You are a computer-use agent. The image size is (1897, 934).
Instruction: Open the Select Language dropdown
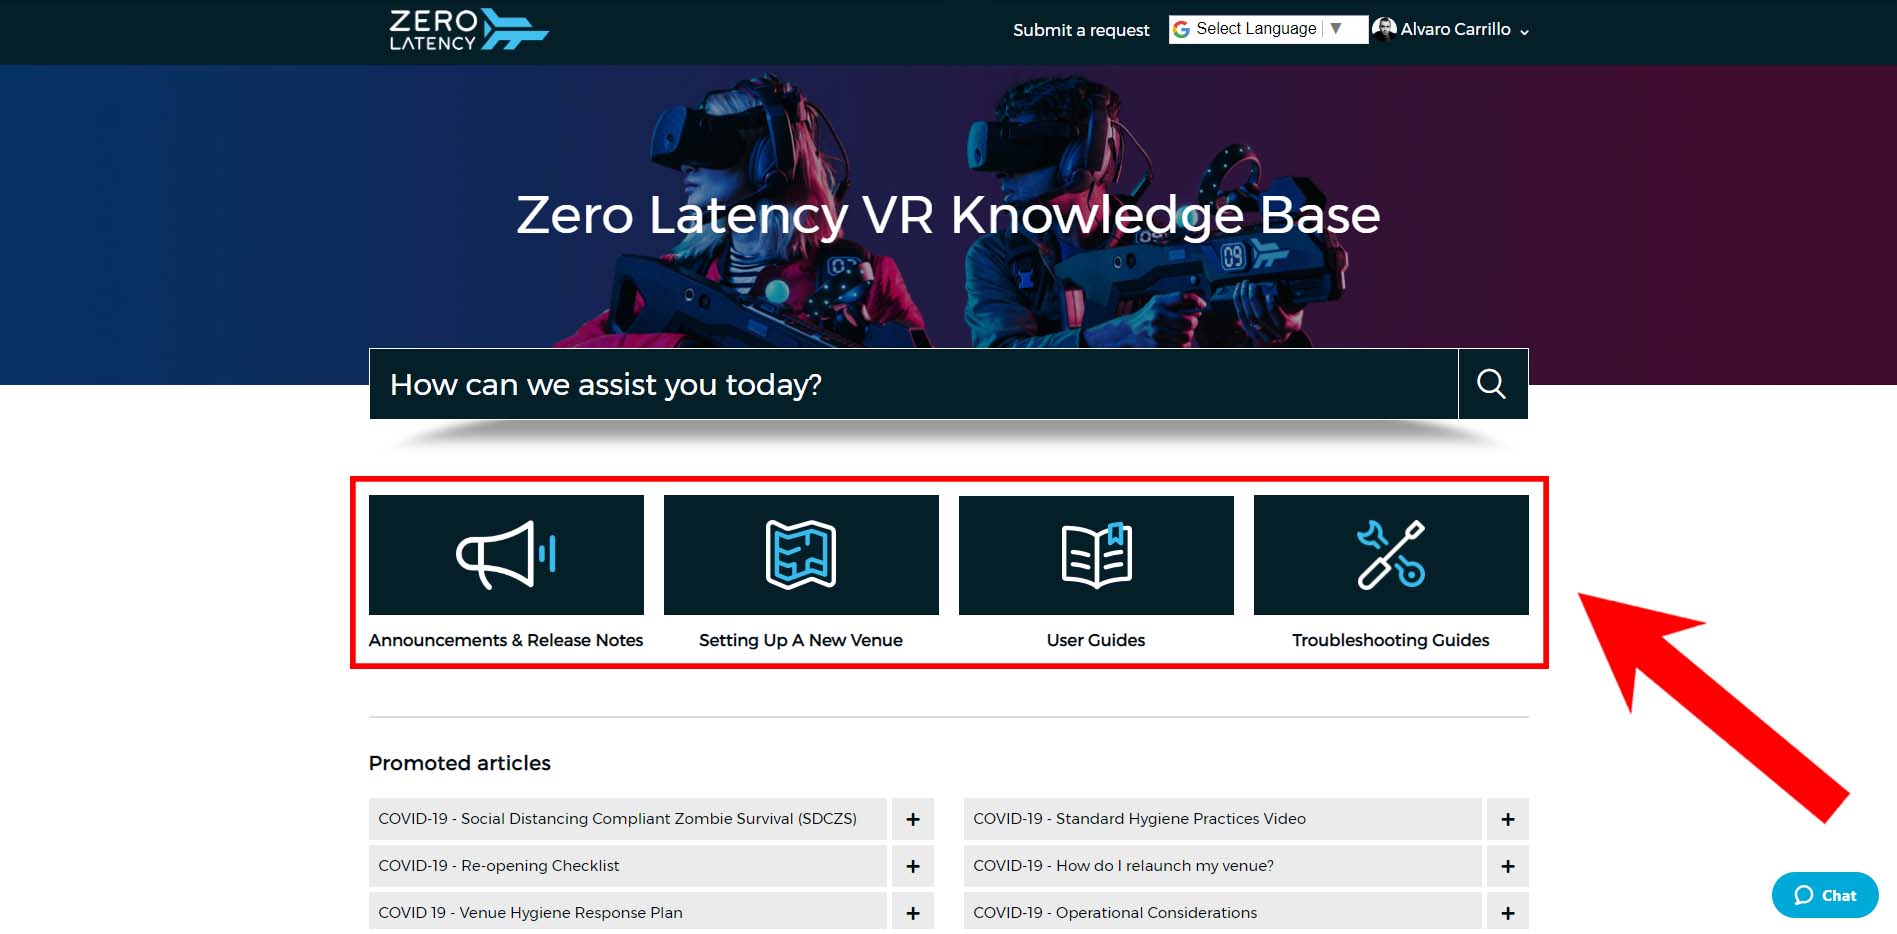[1268, 29]
